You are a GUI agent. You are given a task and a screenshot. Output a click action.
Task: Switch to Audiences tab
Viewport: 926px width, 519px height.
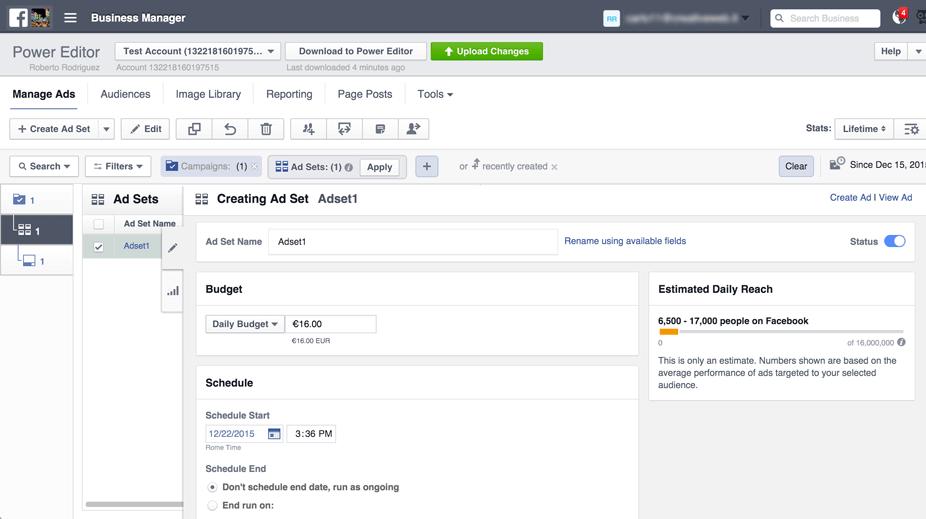tap(125, 94)
